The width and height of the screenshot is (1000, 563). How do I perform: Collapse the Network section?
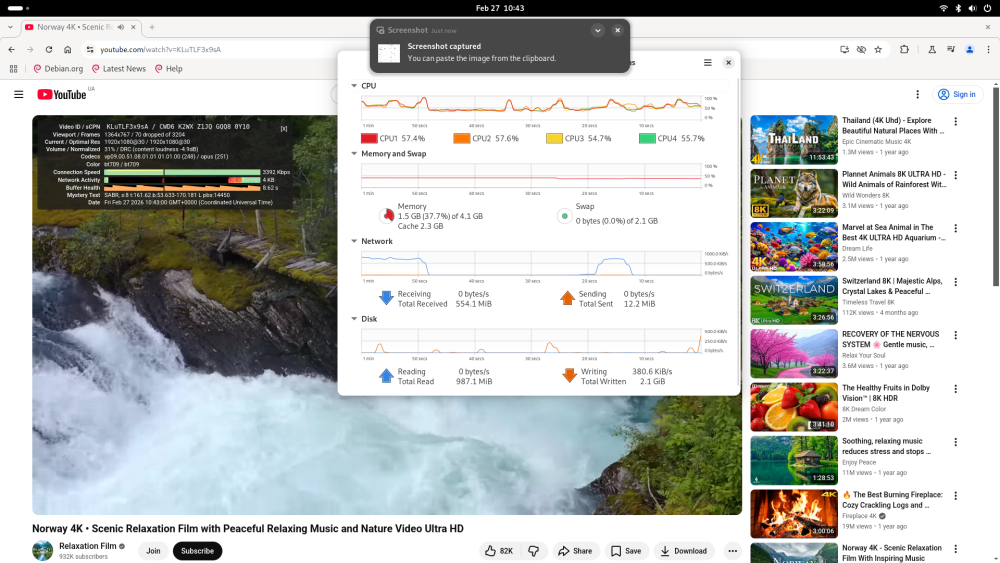[354, 241]
